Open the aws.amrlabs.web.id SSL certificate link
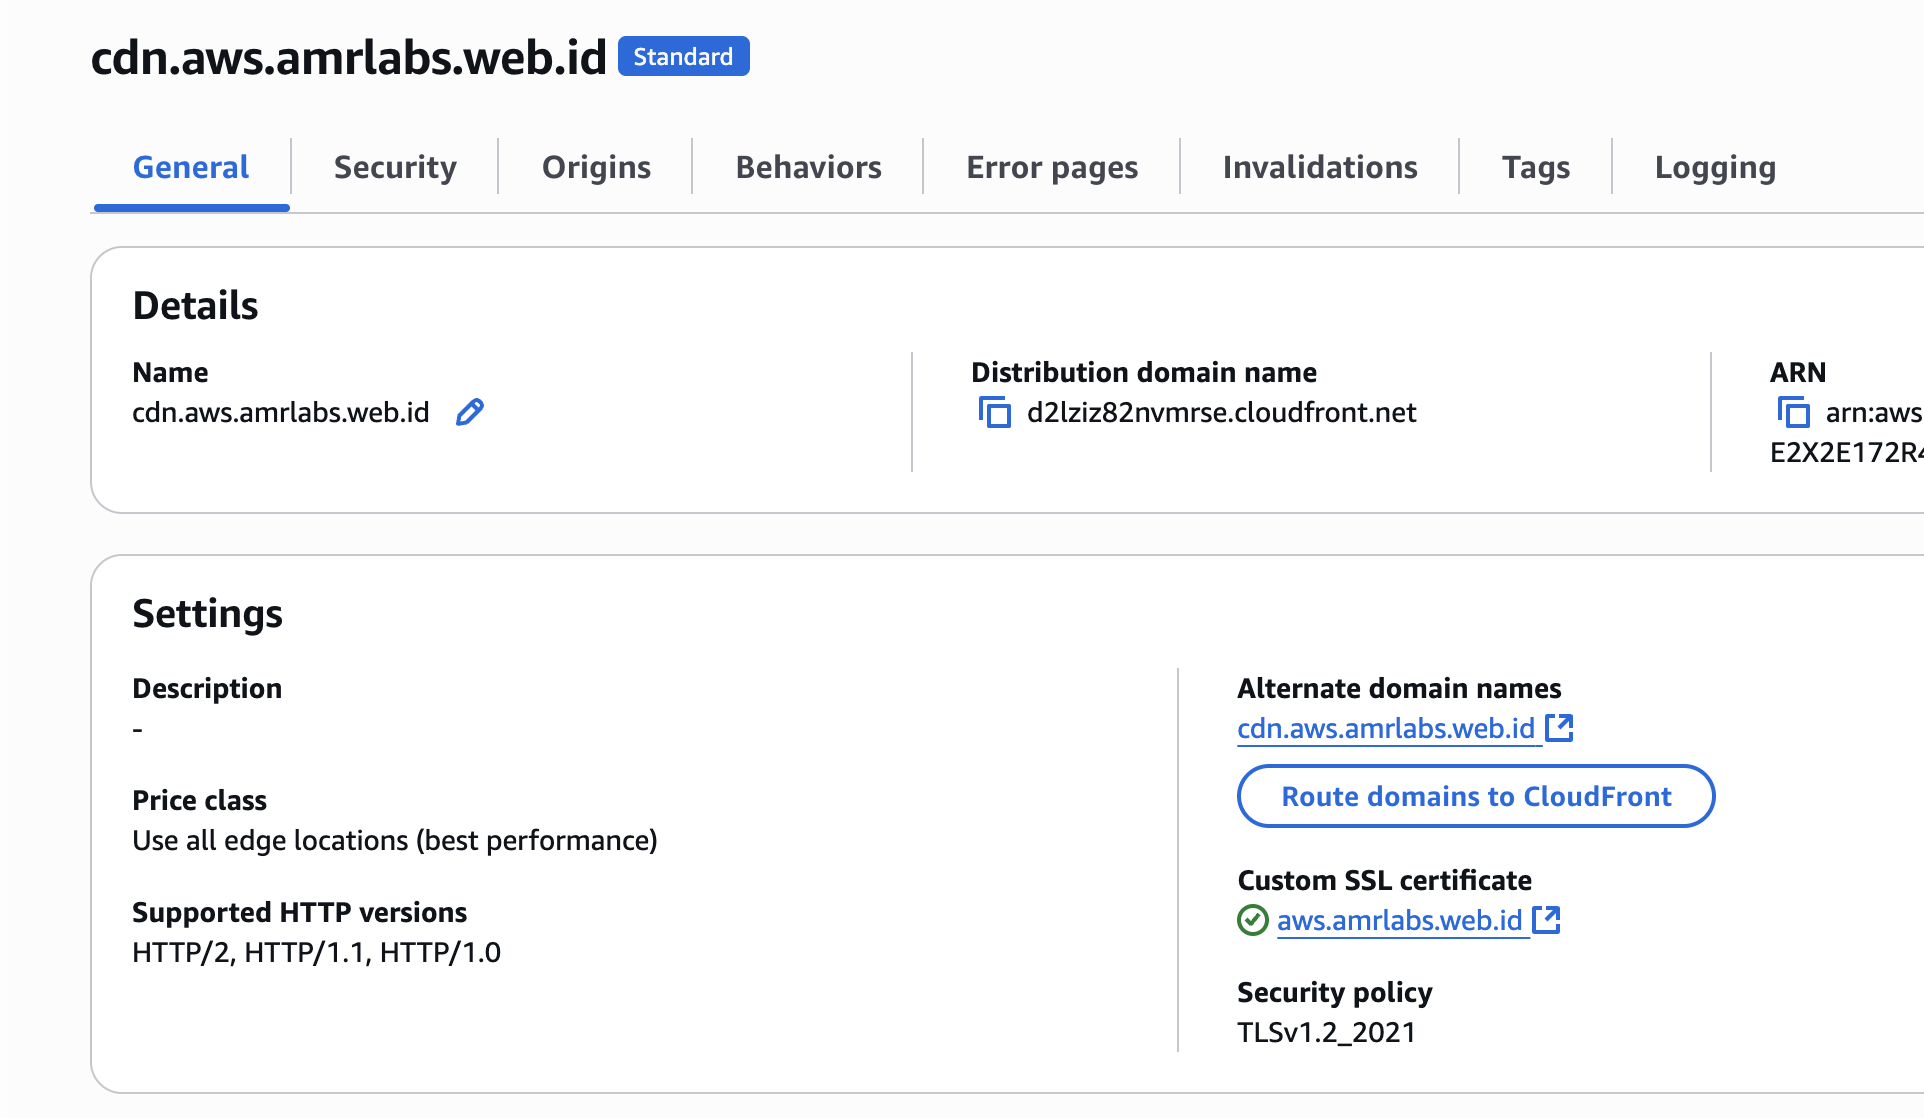The height and width of the screenshot is (1118, 1924). (1399, 920)
